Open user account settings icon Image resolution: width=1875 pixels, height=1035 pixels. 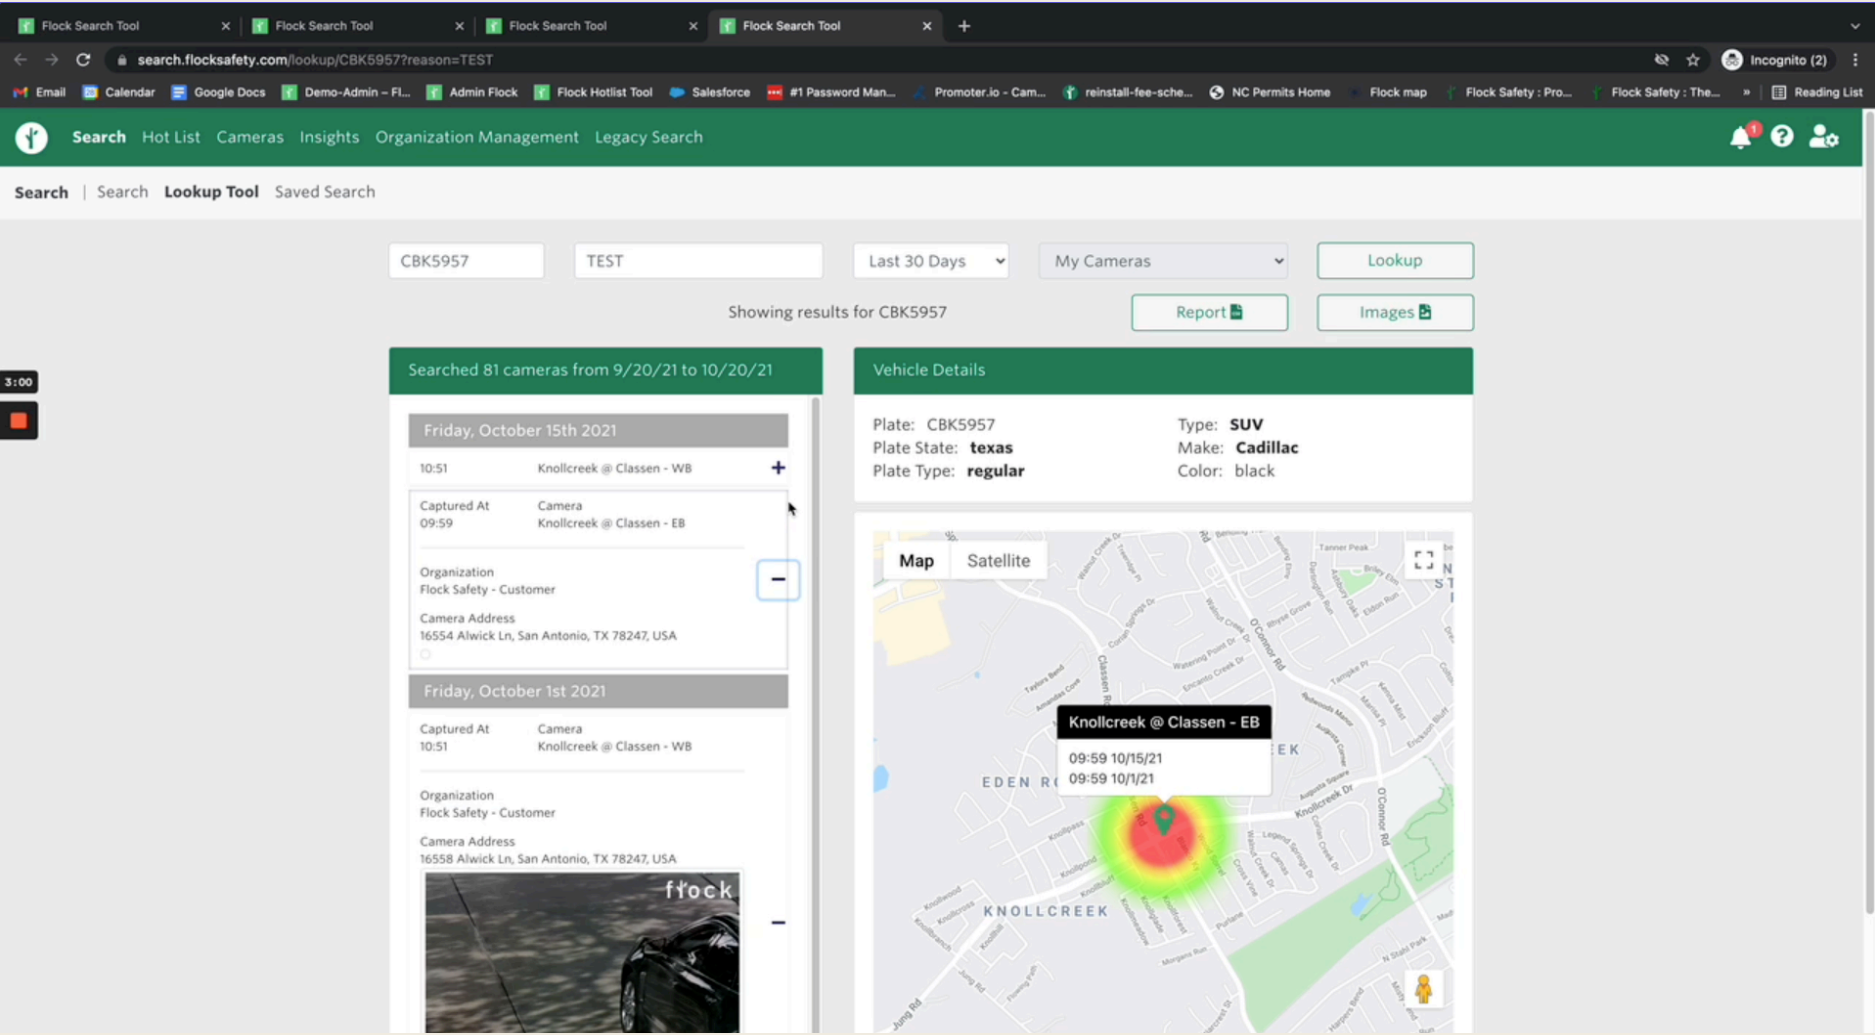click(x=1824, y=137)
